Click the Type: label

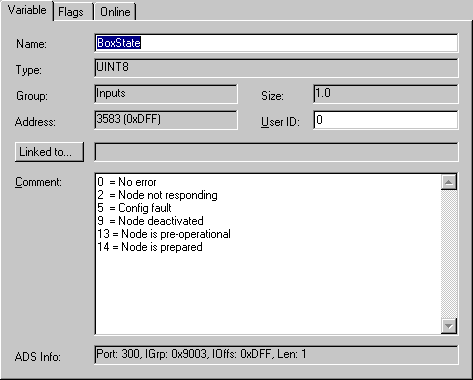(x=29, y=70)
